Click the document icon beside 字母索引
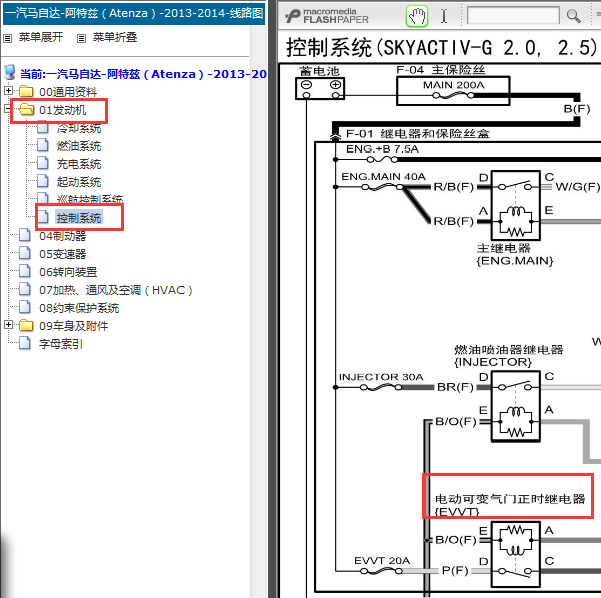601x598 pixels. point(25,343)
